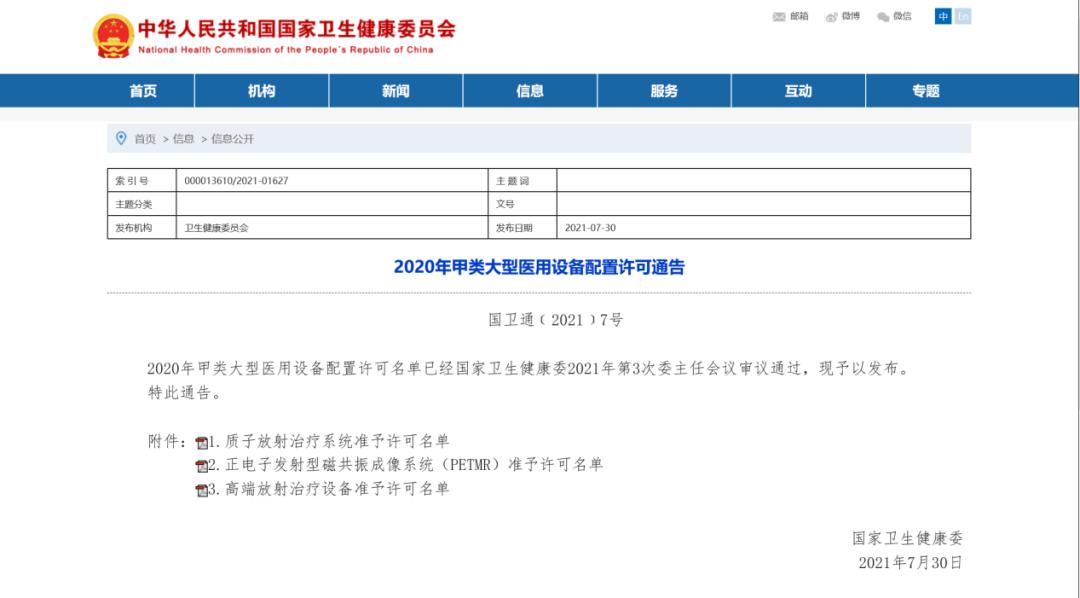Open the 服务 navigation menu
The image size is (1080, 598).
click(664, 90)
